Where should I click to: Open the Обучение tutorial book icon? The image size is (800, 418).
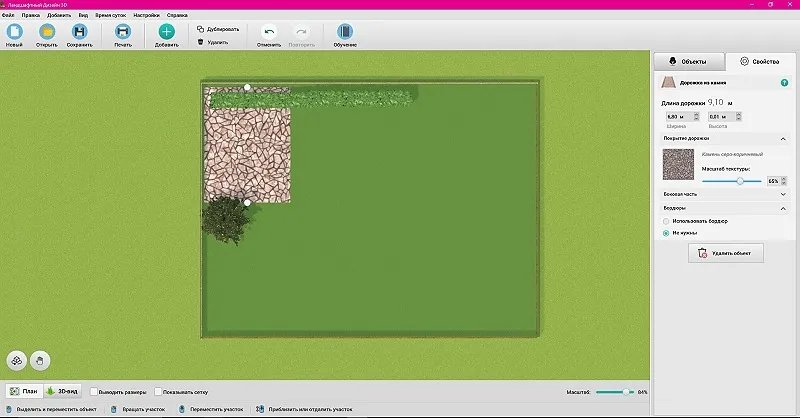[x=345, y=32]
